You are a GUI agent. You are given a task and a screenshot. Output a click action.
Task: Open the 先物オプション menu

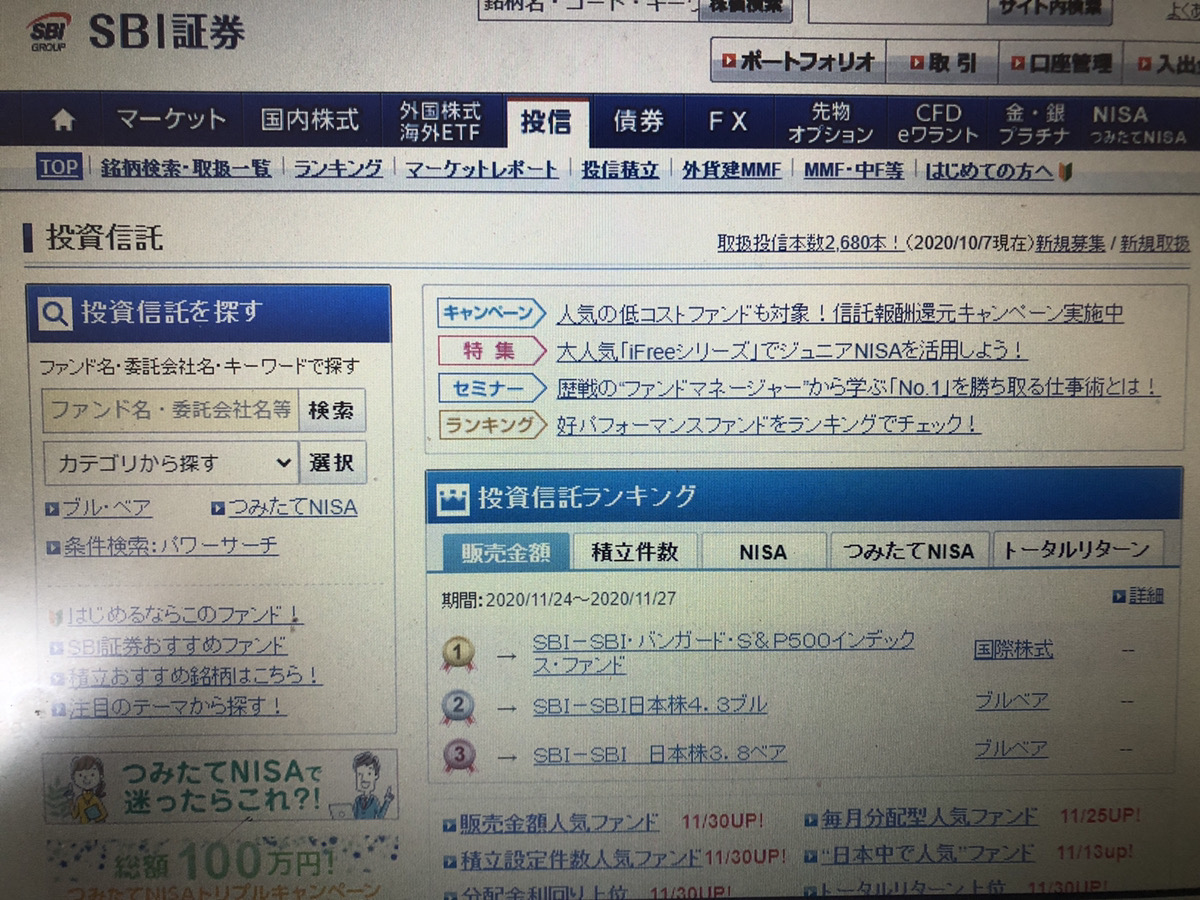[830, 122]
